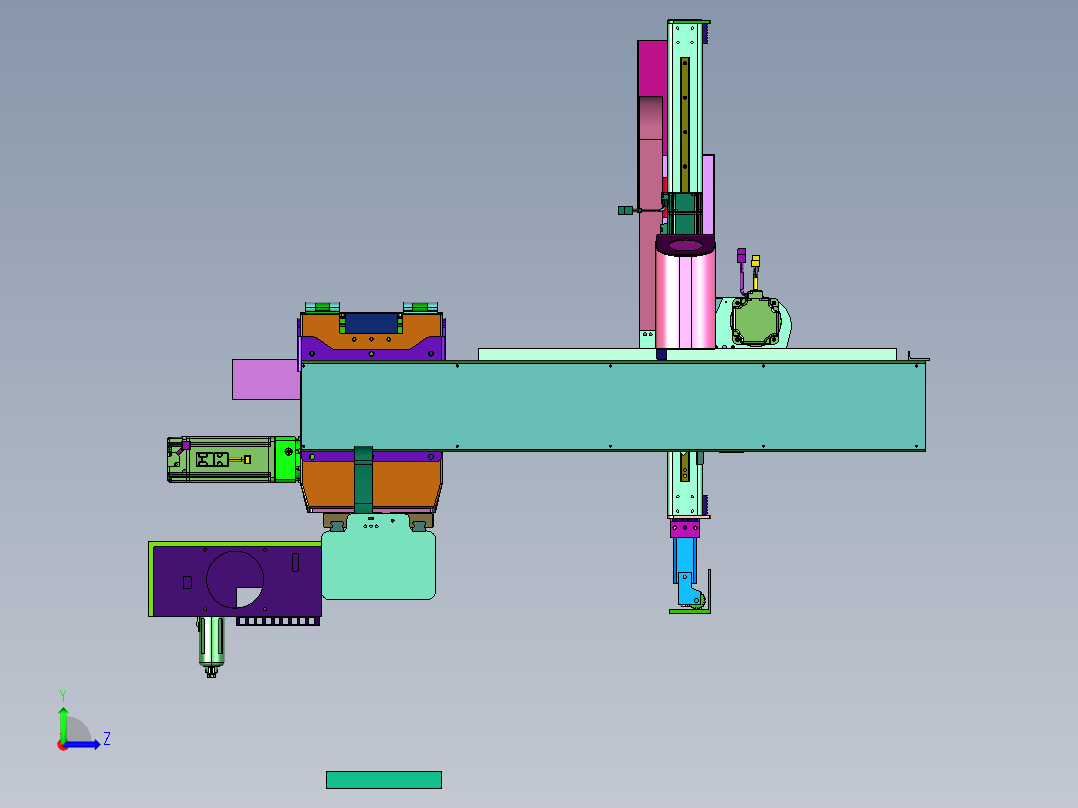Select the dark purple plate with circular cutout
1078x808 pixels.
pos(236,580)
